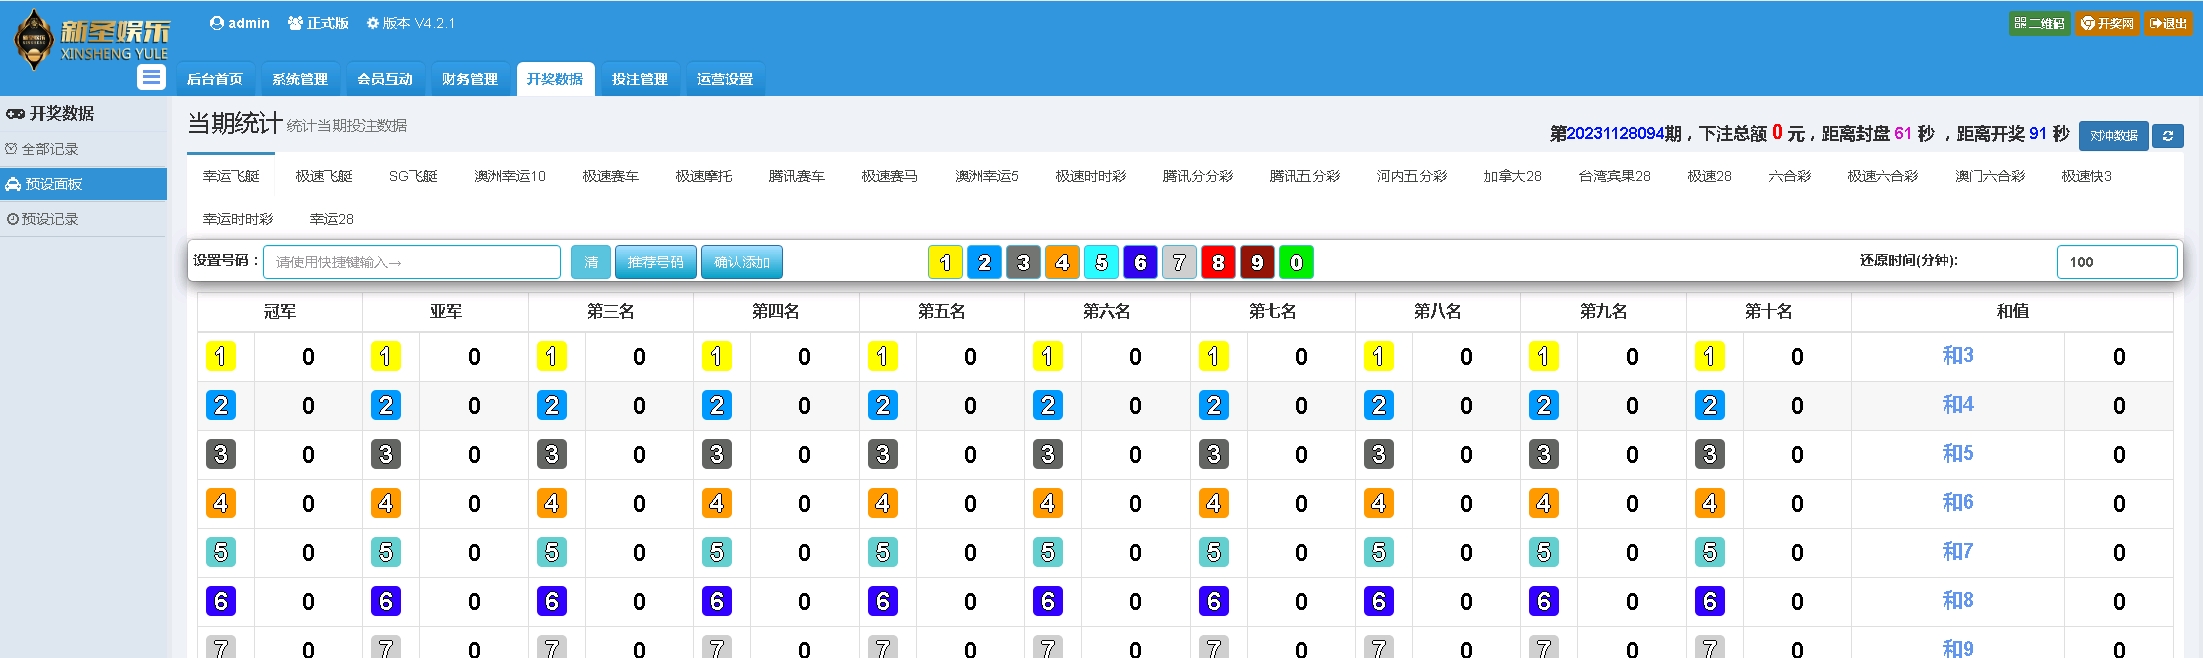Click the 设置号码 input field
Image resolution: width=2203 pixels, height=658 pixels.
pos(411,262)
